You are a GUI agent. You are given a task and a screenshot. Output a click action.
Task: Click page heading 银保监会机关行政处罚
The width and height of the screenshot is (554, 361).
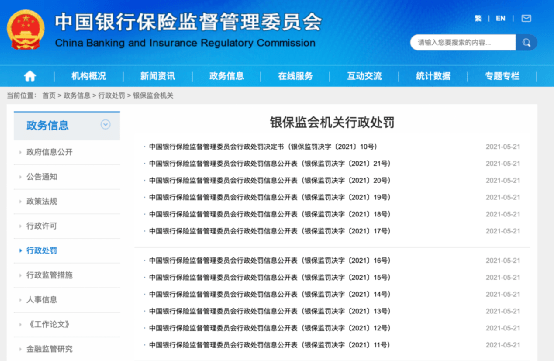tap(332, 122)
